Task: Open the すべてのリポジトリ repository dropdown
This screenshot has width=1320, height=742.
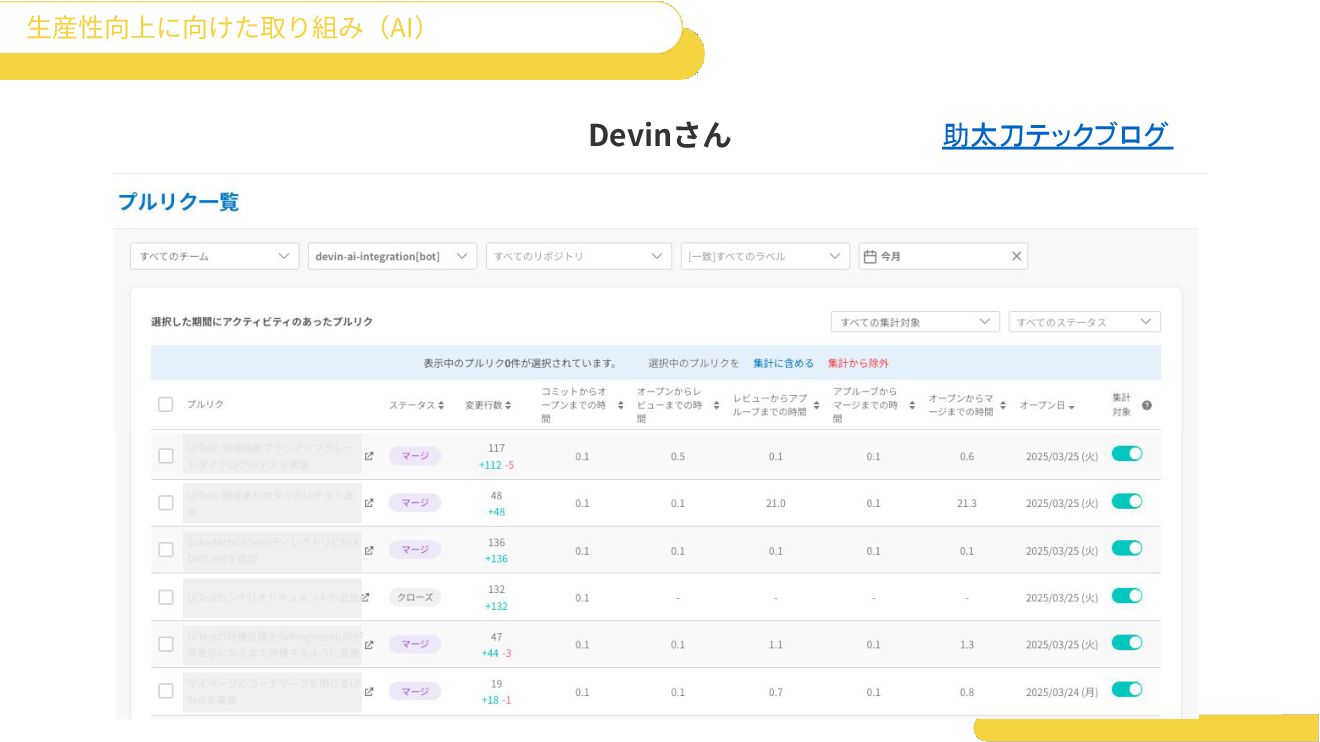Action: point(579,256)
